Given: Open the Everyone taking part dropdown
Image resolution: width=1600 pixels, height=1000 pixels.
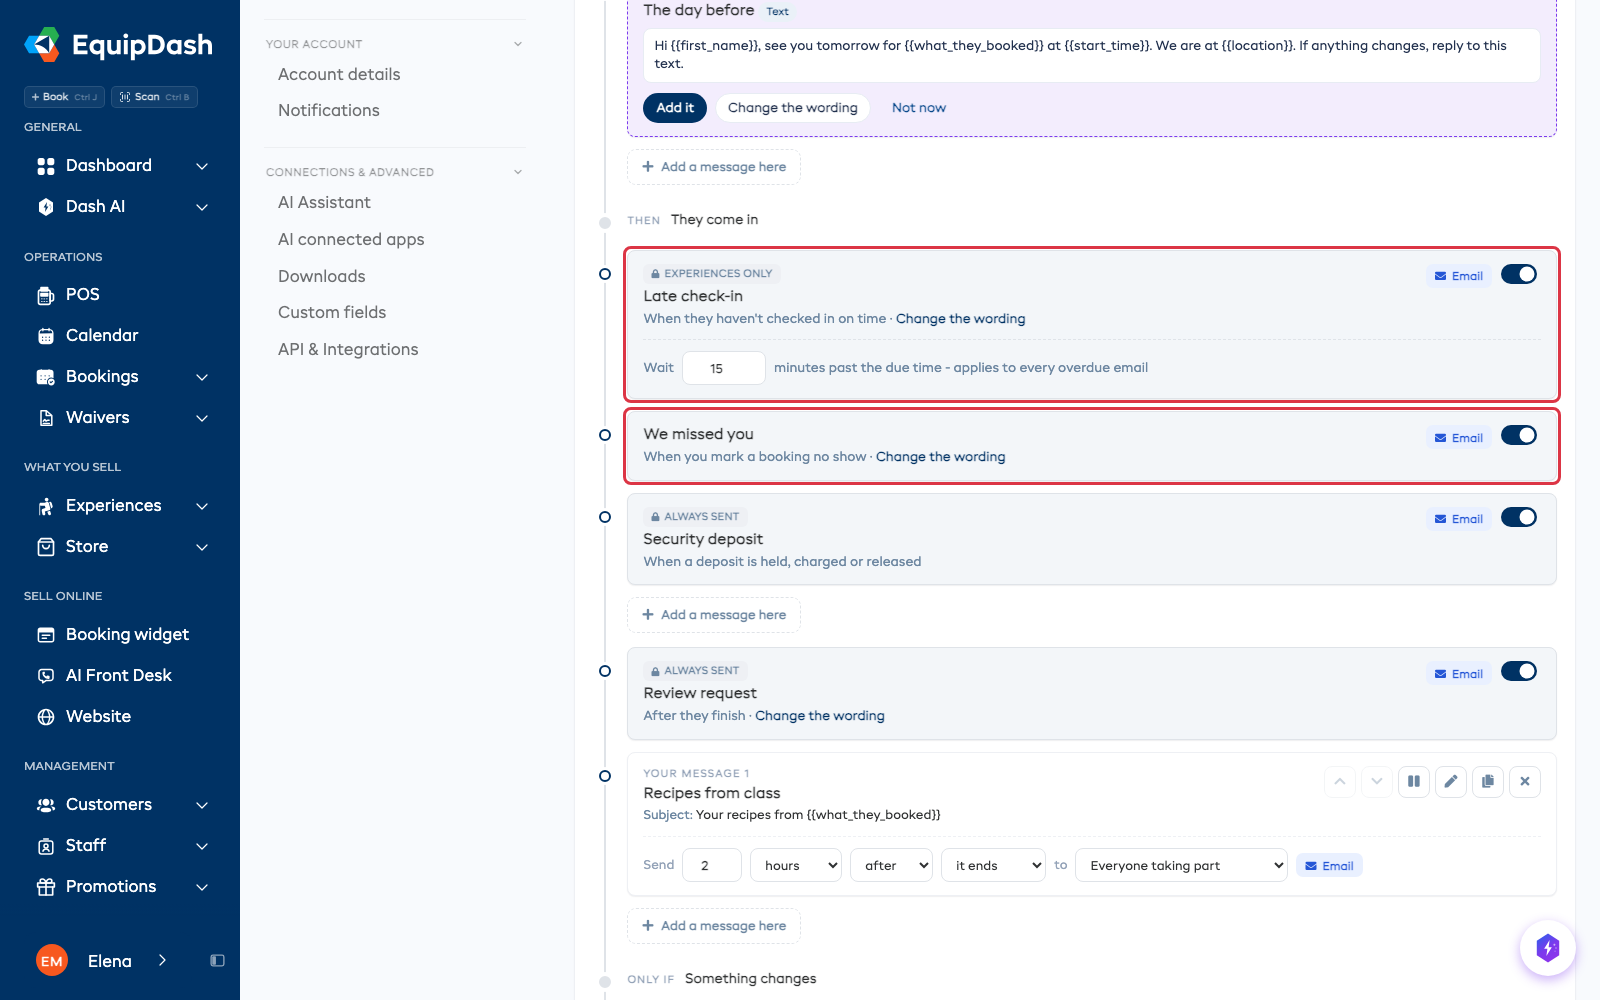Looking at the screenshot, I should tap(1181, 866).
